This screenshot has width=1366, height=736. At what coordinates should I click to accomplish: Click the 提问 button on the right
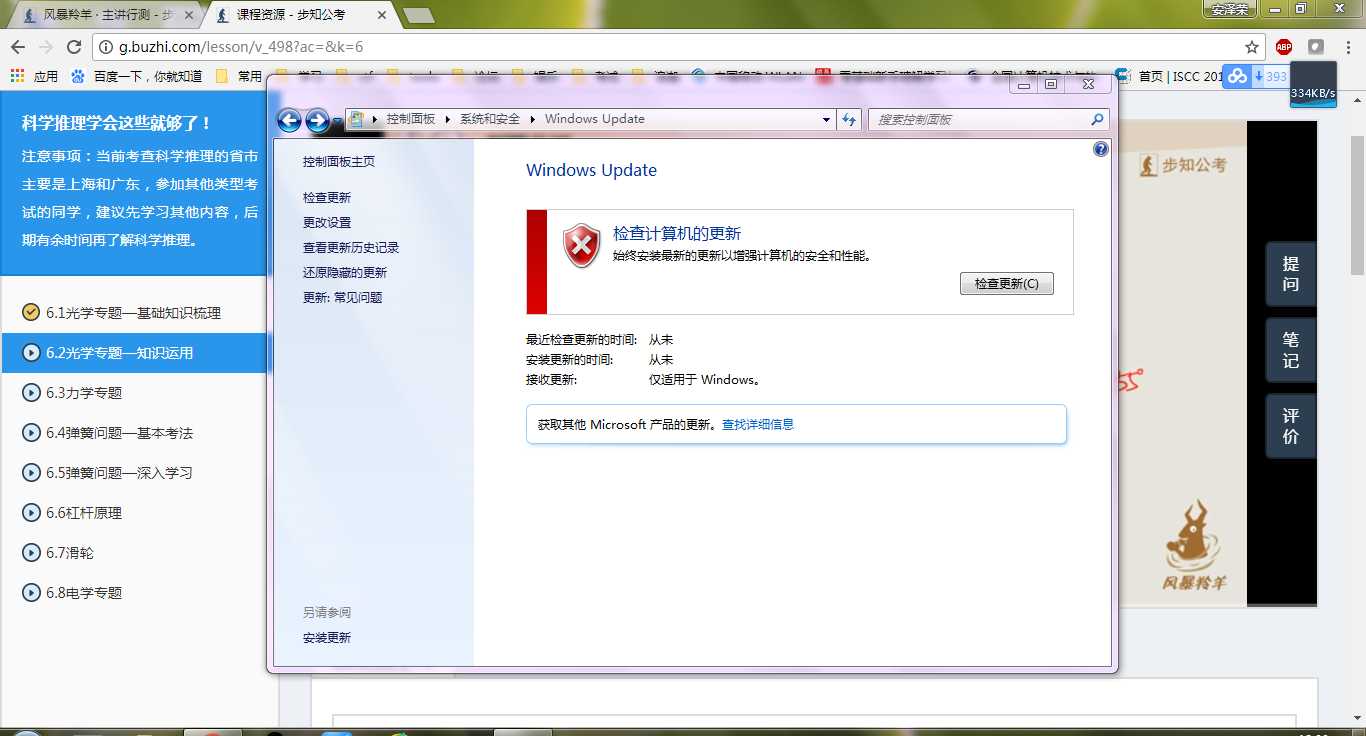click(x=1291, y=274)
